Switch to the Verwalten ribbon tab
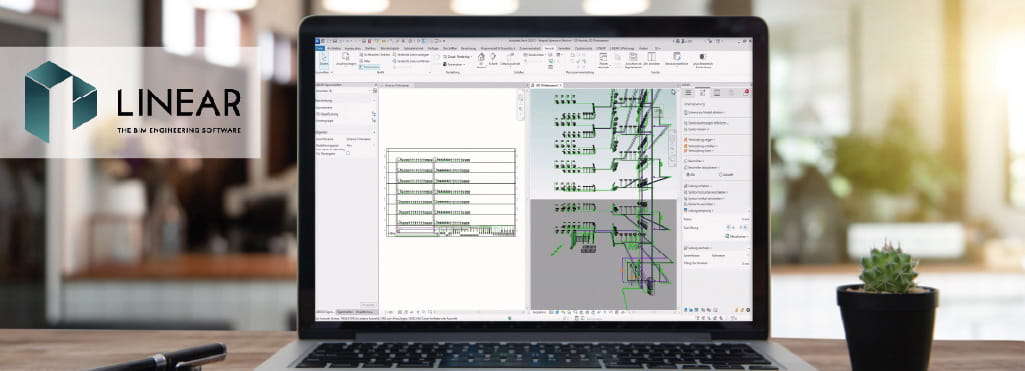1025x371 pixels. tap(564, 48)
